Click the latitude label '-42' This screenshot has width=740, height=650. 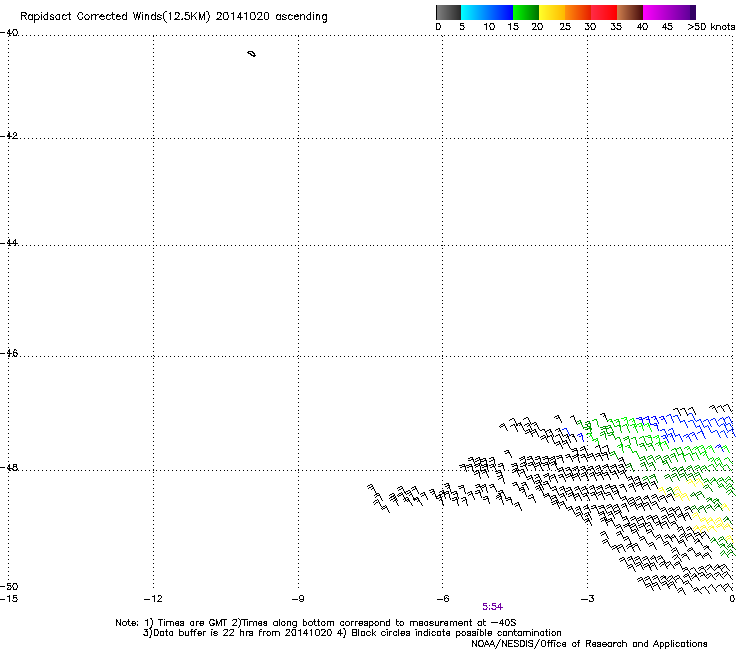[x=9, y=135]
